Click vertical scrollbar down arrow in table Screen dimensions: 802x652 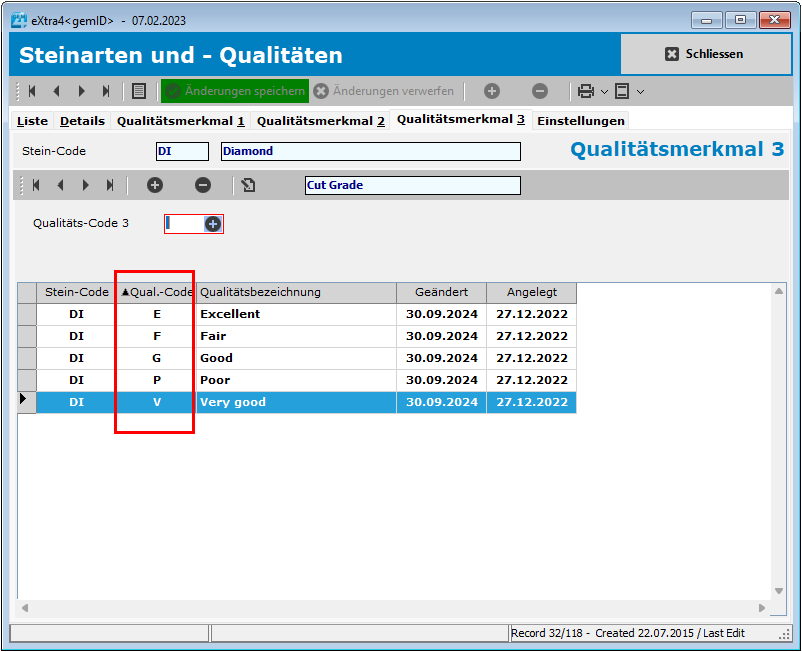click(779, 591)
